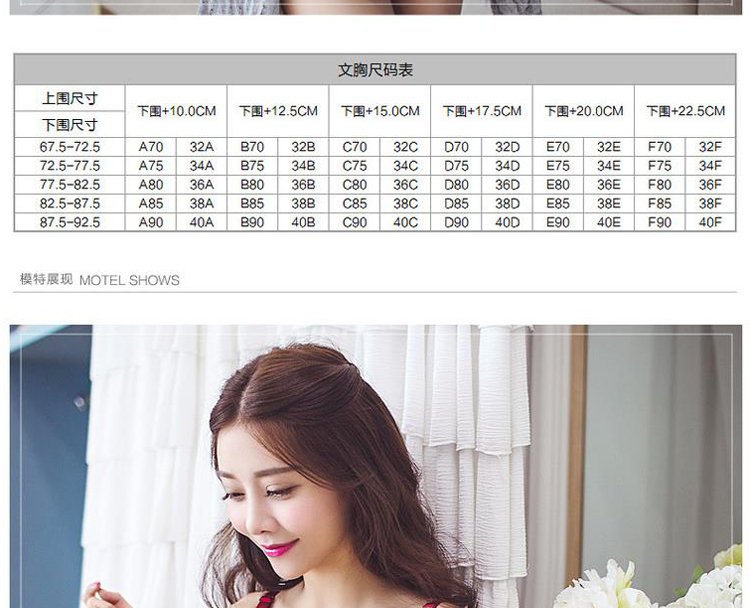Open the model photo with white curtains
The image size is (750, 608).
(375, 466)
